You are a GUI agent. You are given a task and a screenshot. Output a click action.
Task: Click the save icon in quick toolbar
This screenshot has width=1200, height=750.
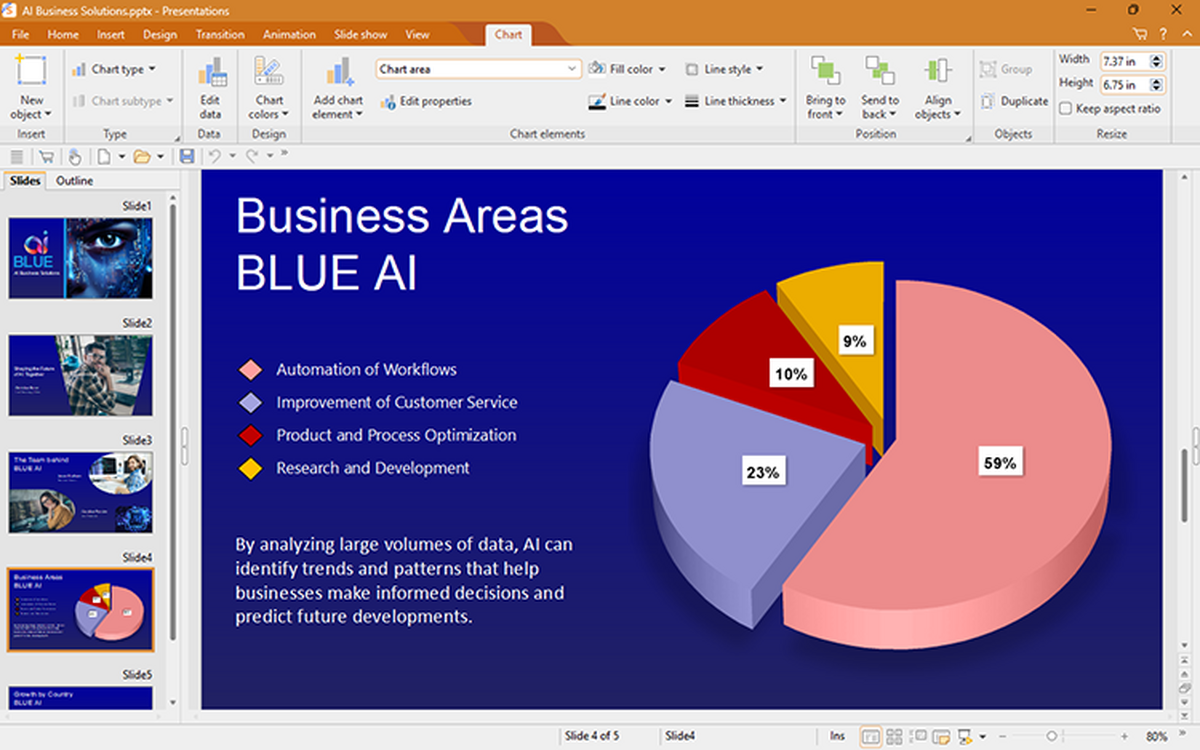click(x=186, y=156)
